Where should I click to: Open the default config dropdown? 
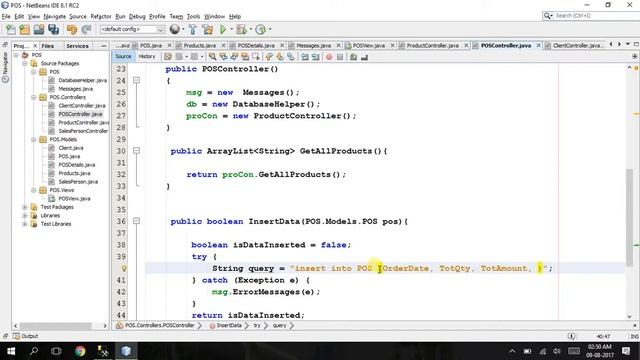pos(132,29)
